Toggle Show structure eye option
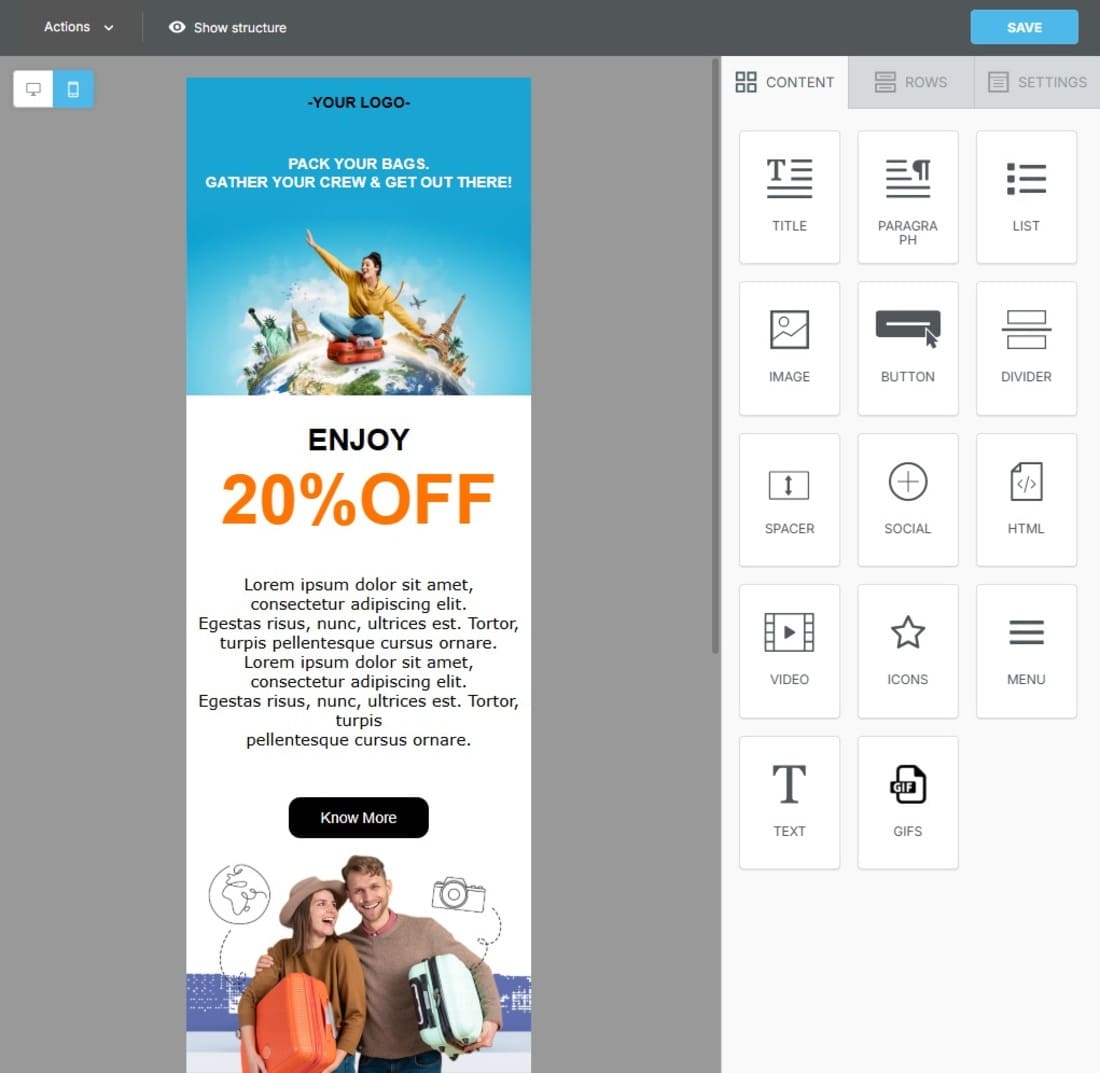This screenshot has width=1100, height=1073. (228, 28)
